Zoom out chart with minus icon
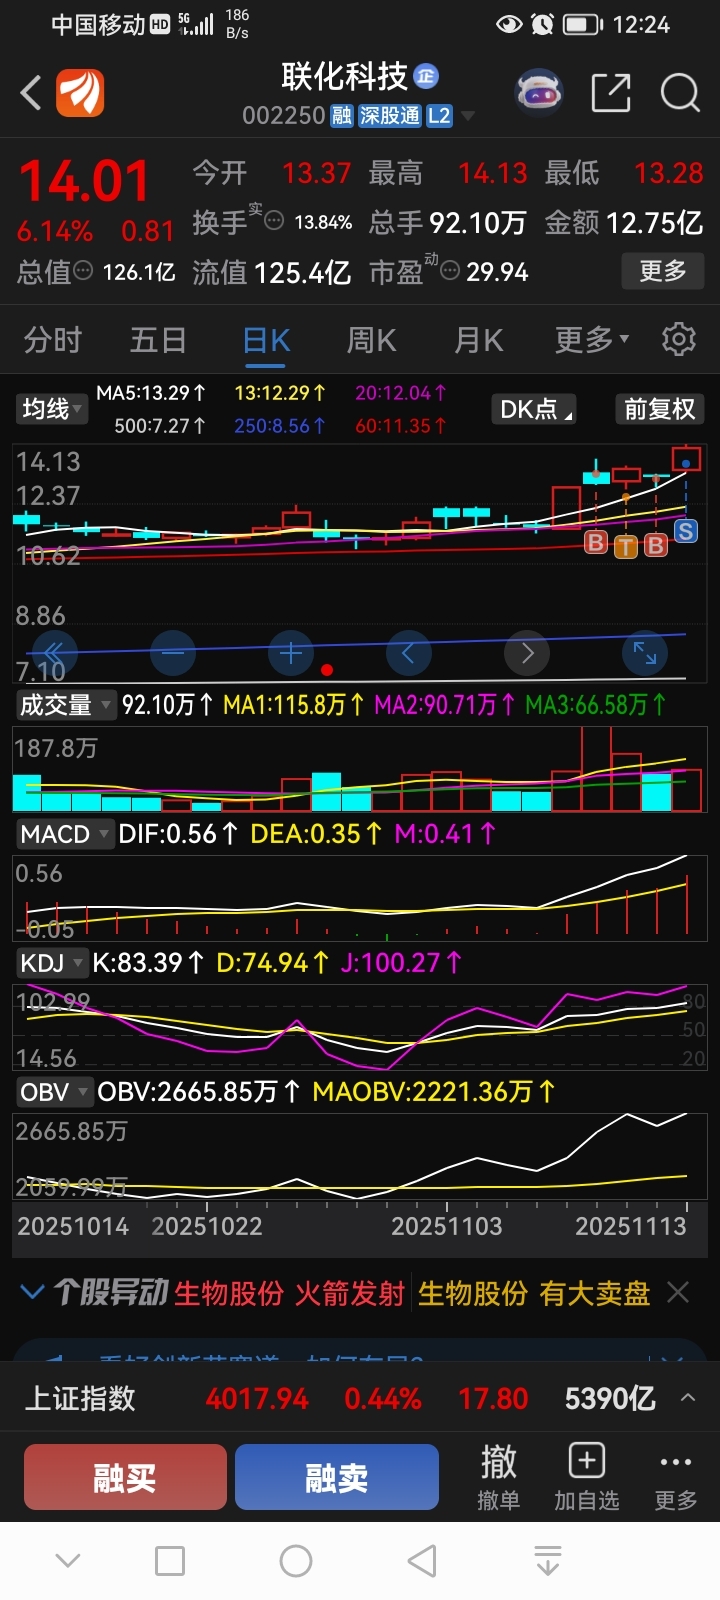This screenshot has height=1600, width=720. [x=173, y=653]
